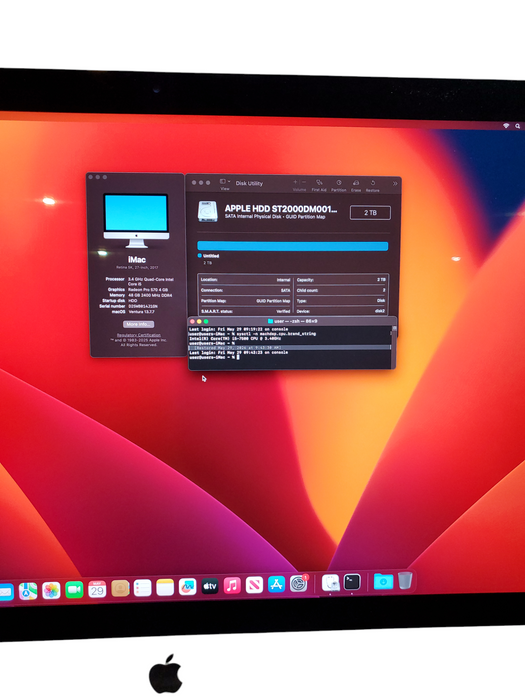
Task: Open News from the Dock
Action: coord(254,585)
